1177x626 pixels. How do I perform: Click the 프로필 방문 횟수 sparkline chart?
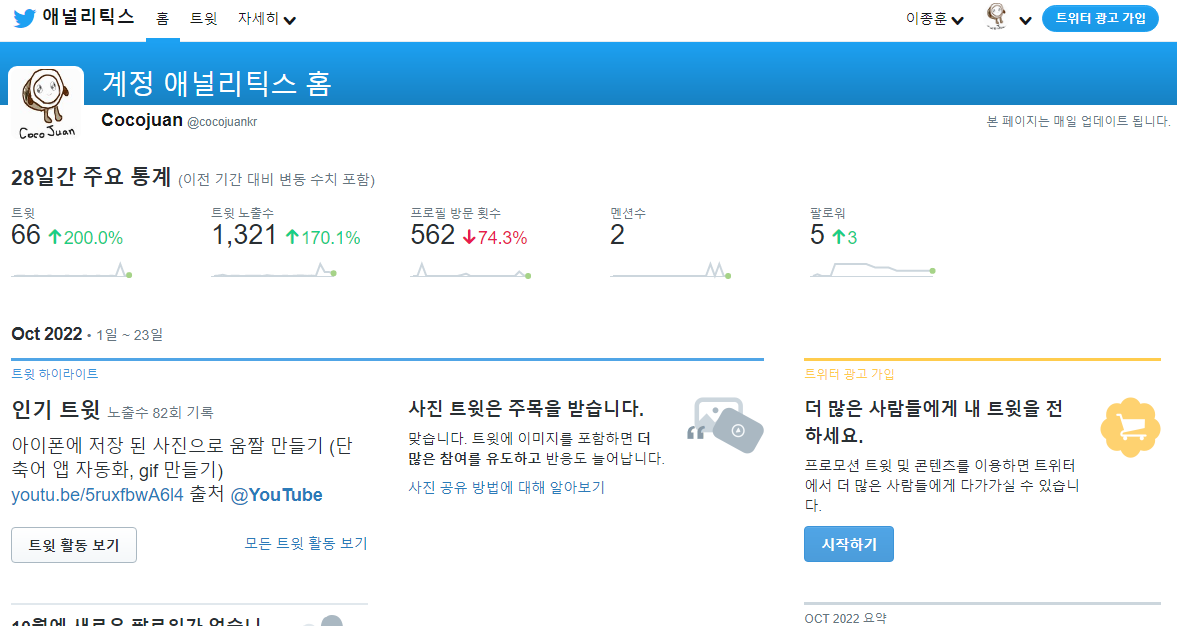pyautogui.click(x=471, y=269)
